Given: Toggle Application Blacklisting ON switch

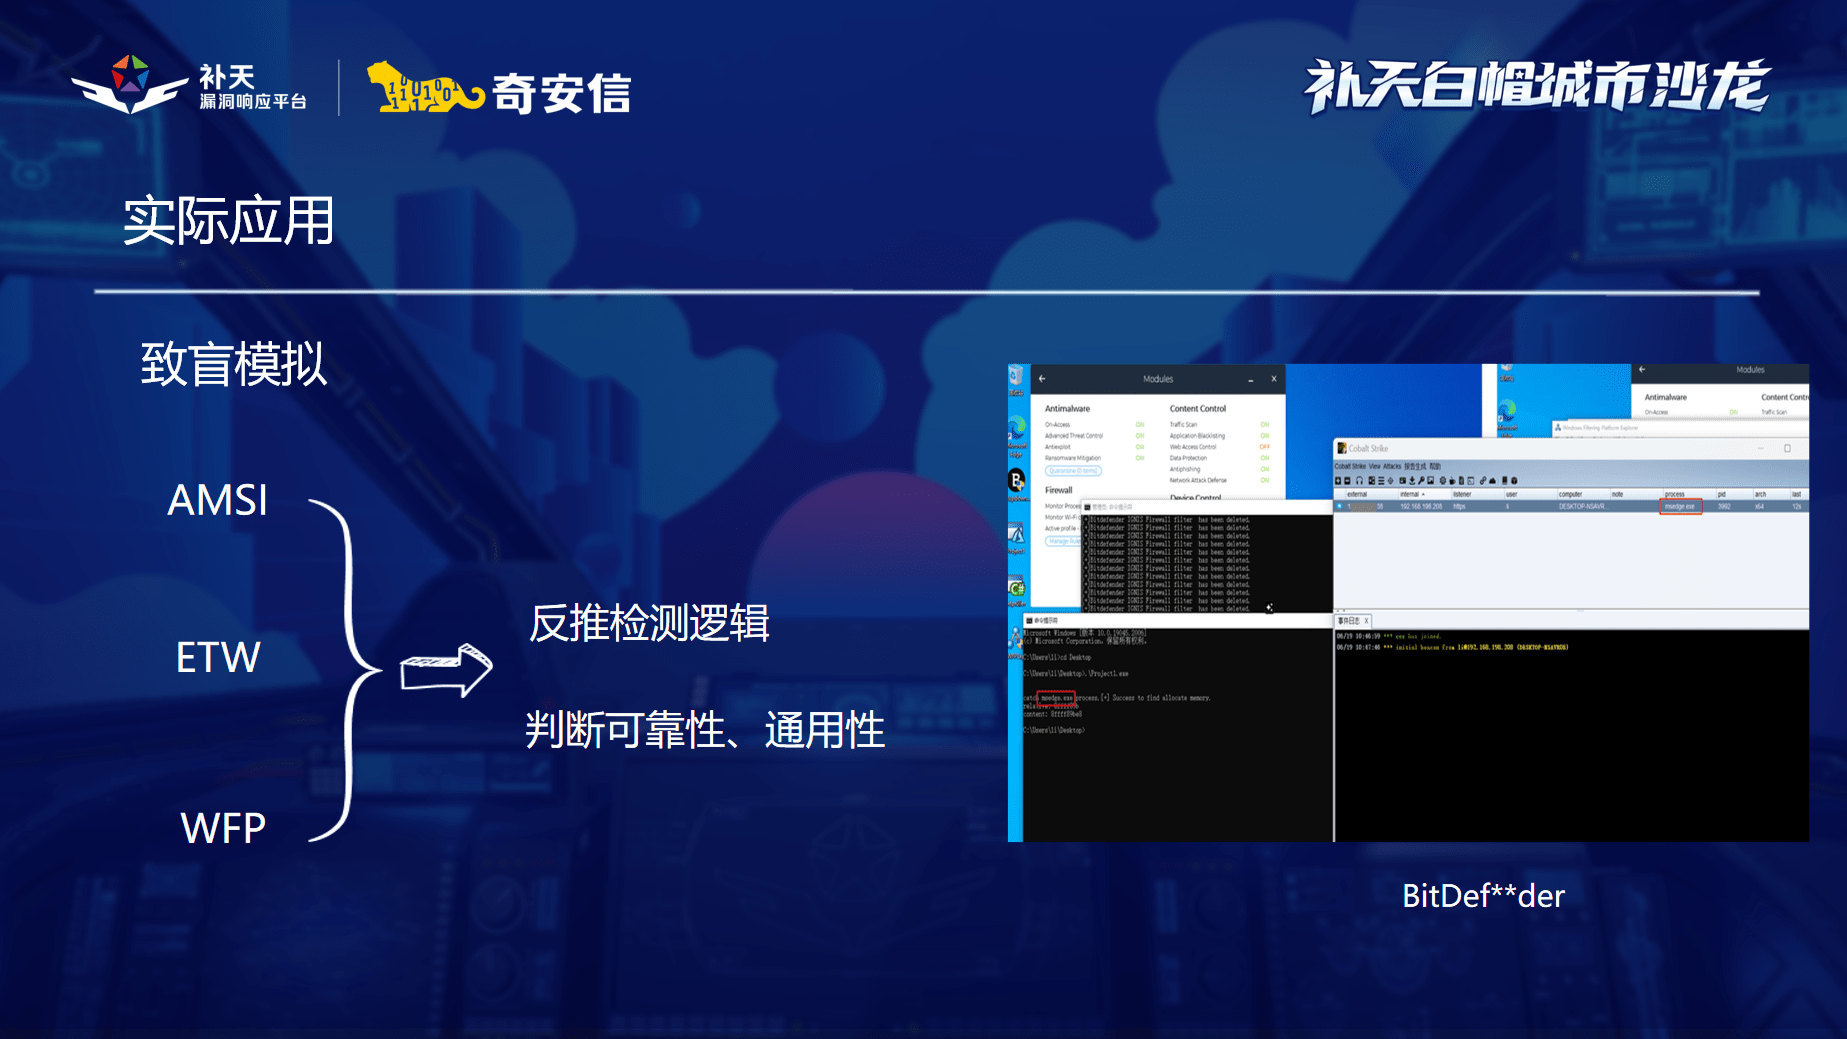Looking at the screenshot, I should pos(1265,436).
